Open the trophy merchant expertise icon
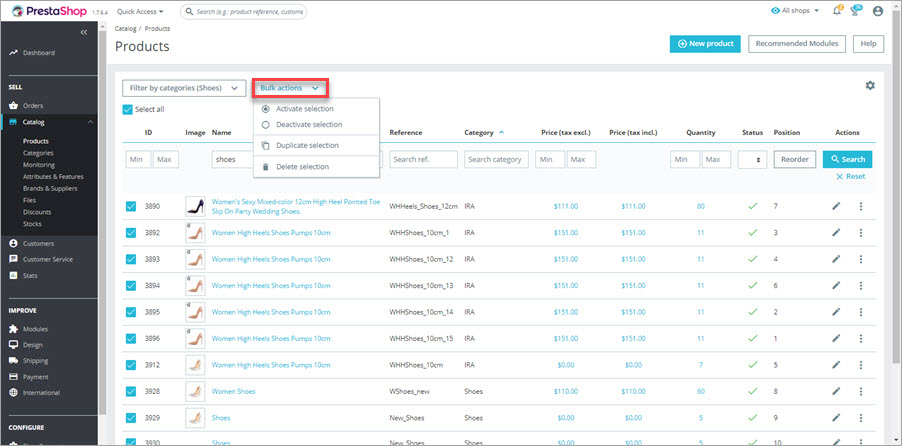 tap(857, 11)
